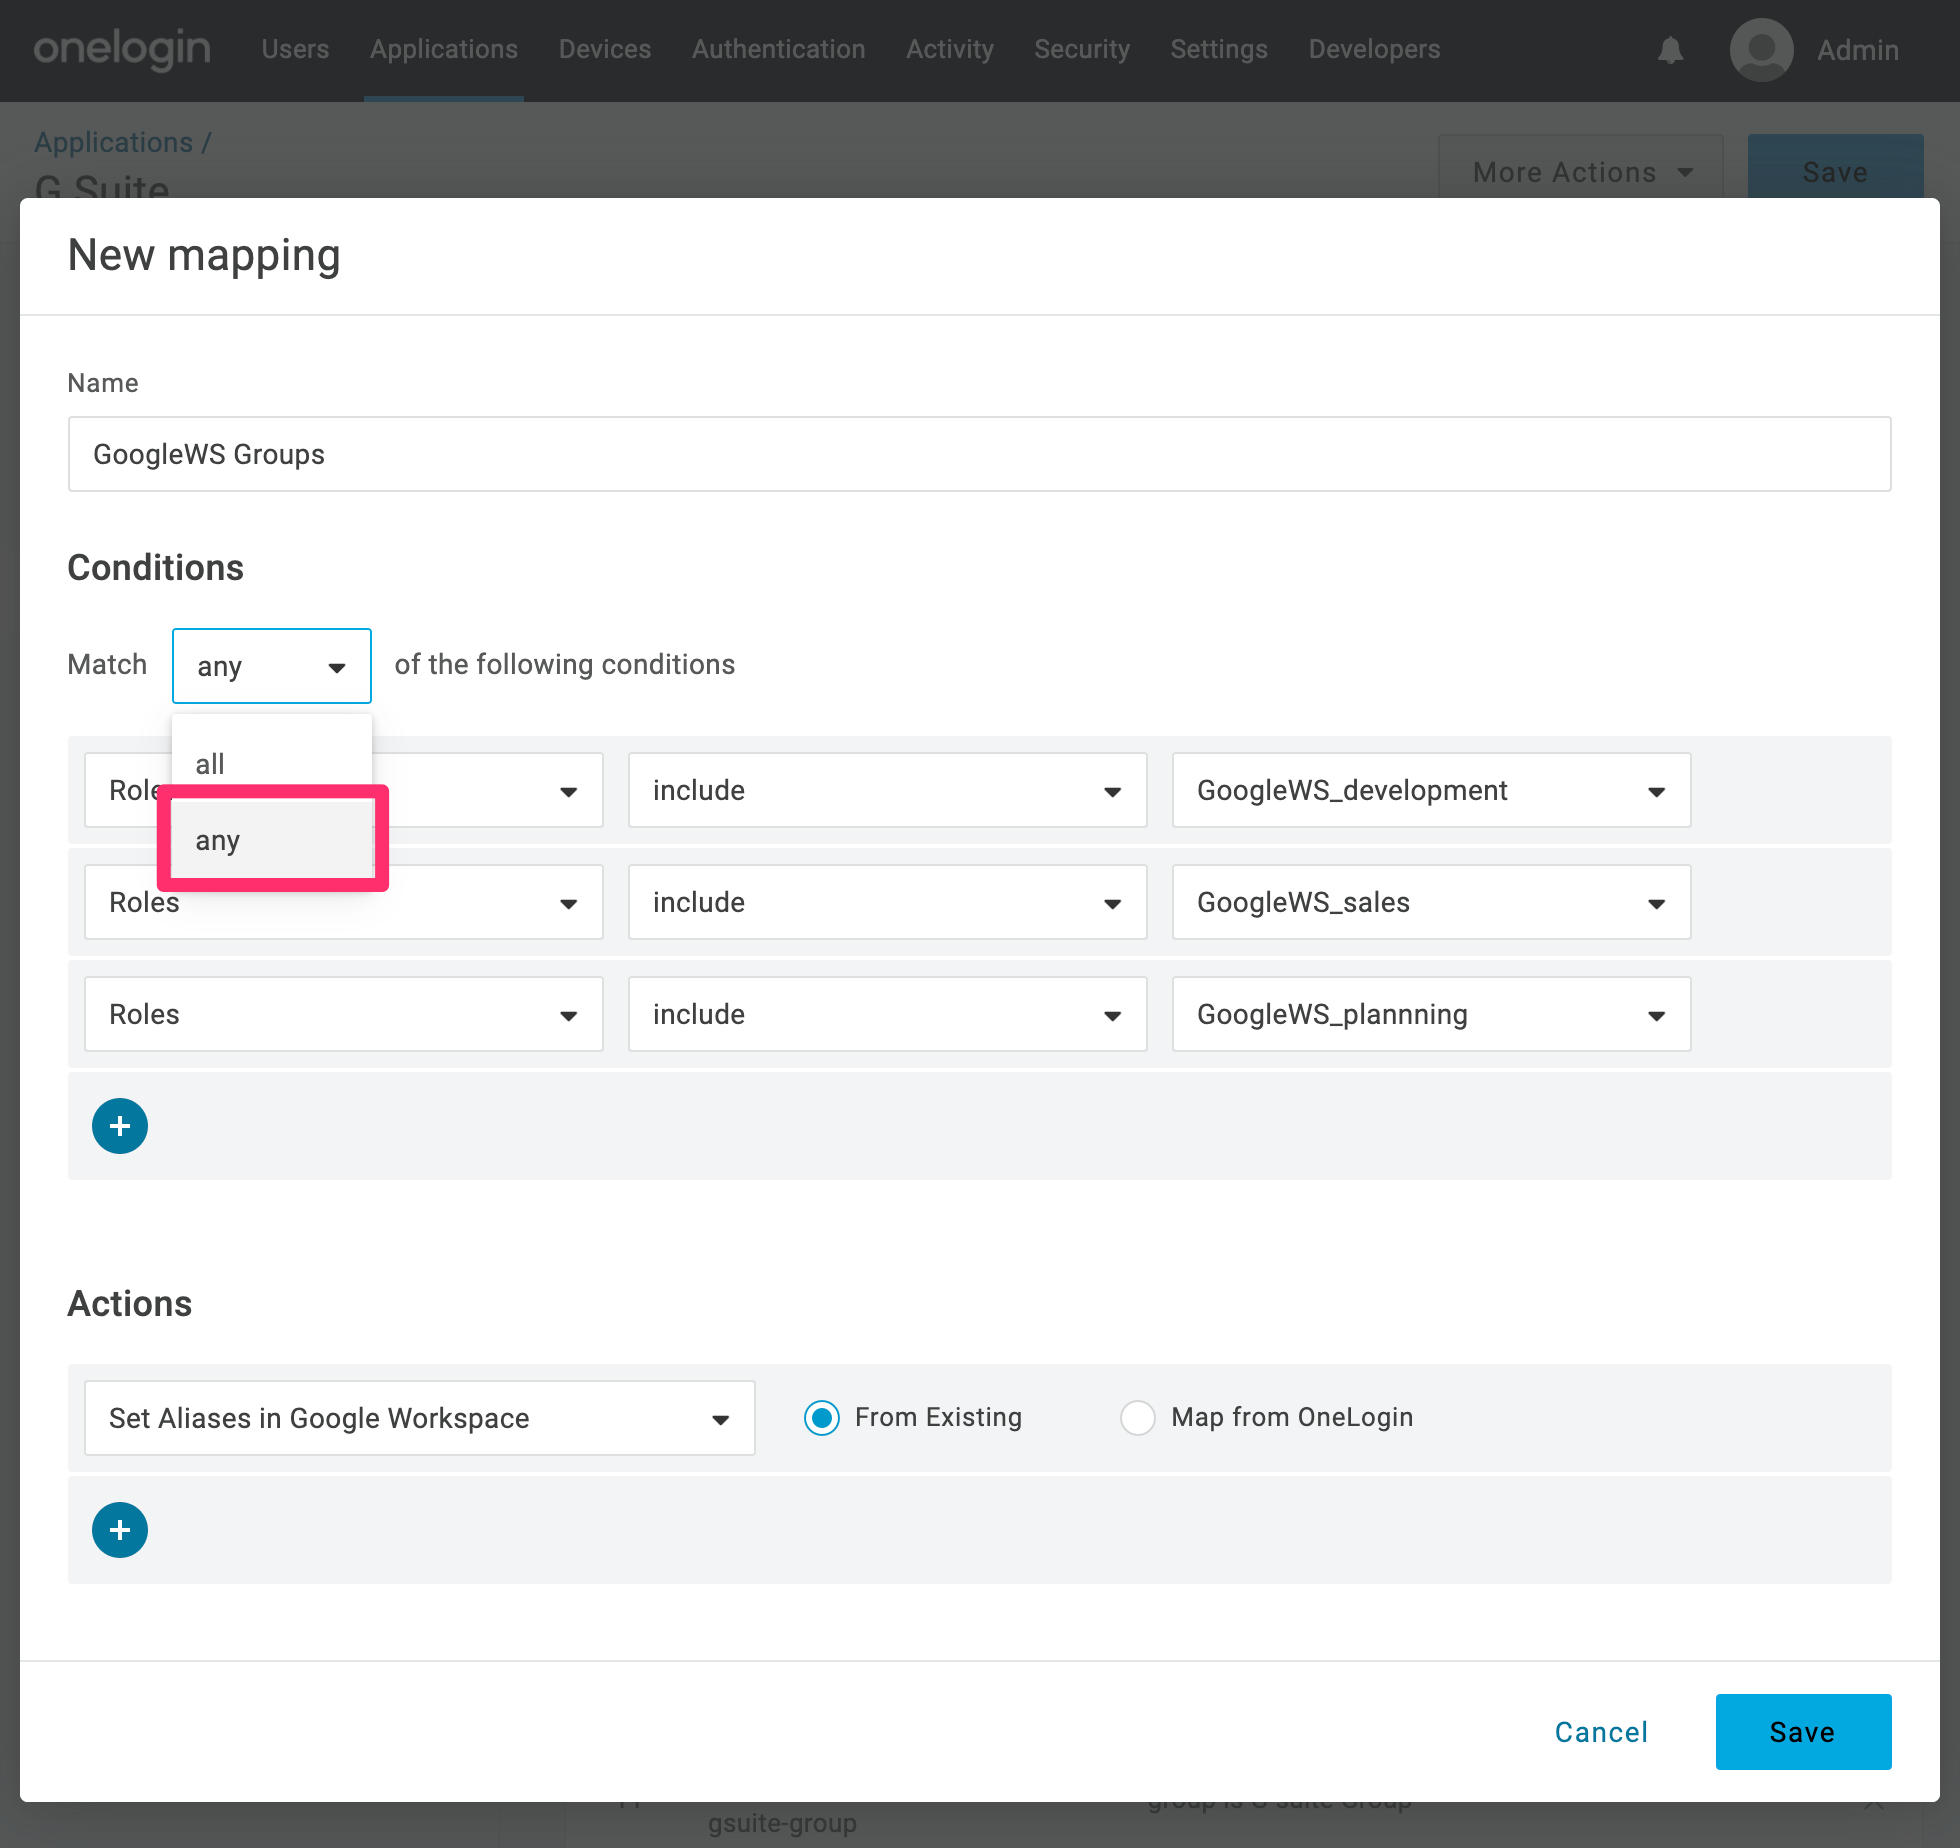Open the Developers menu

pyautogui.click(x=1374, y=49)
